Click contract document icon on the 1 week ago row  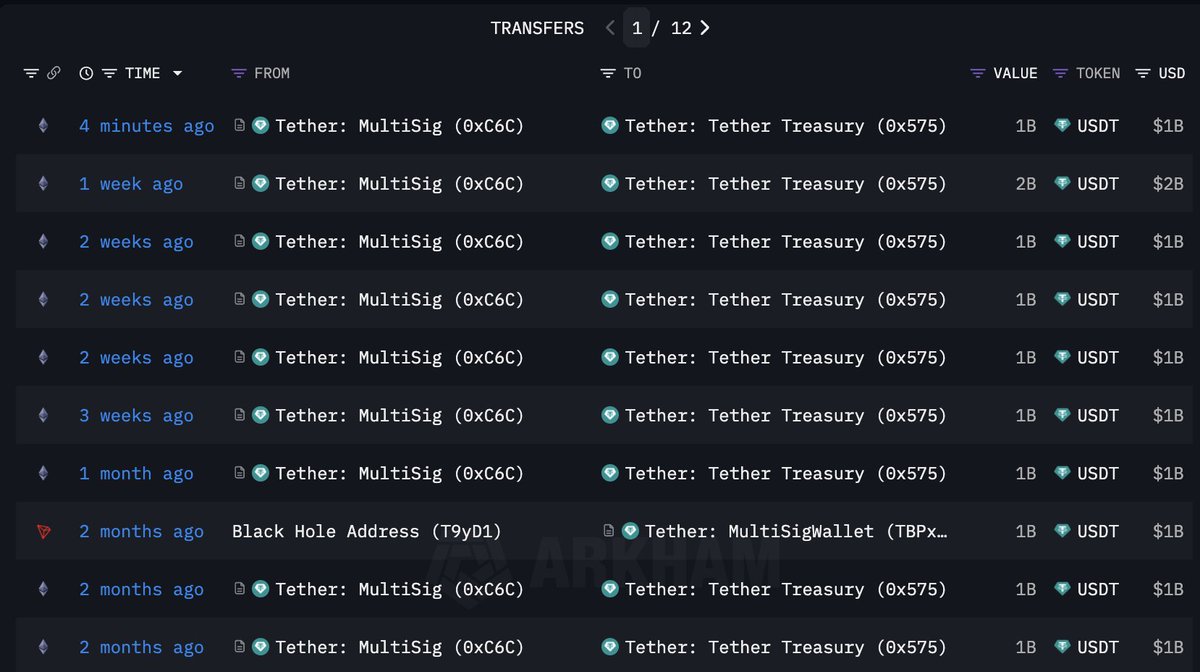(x=239, y=183)
